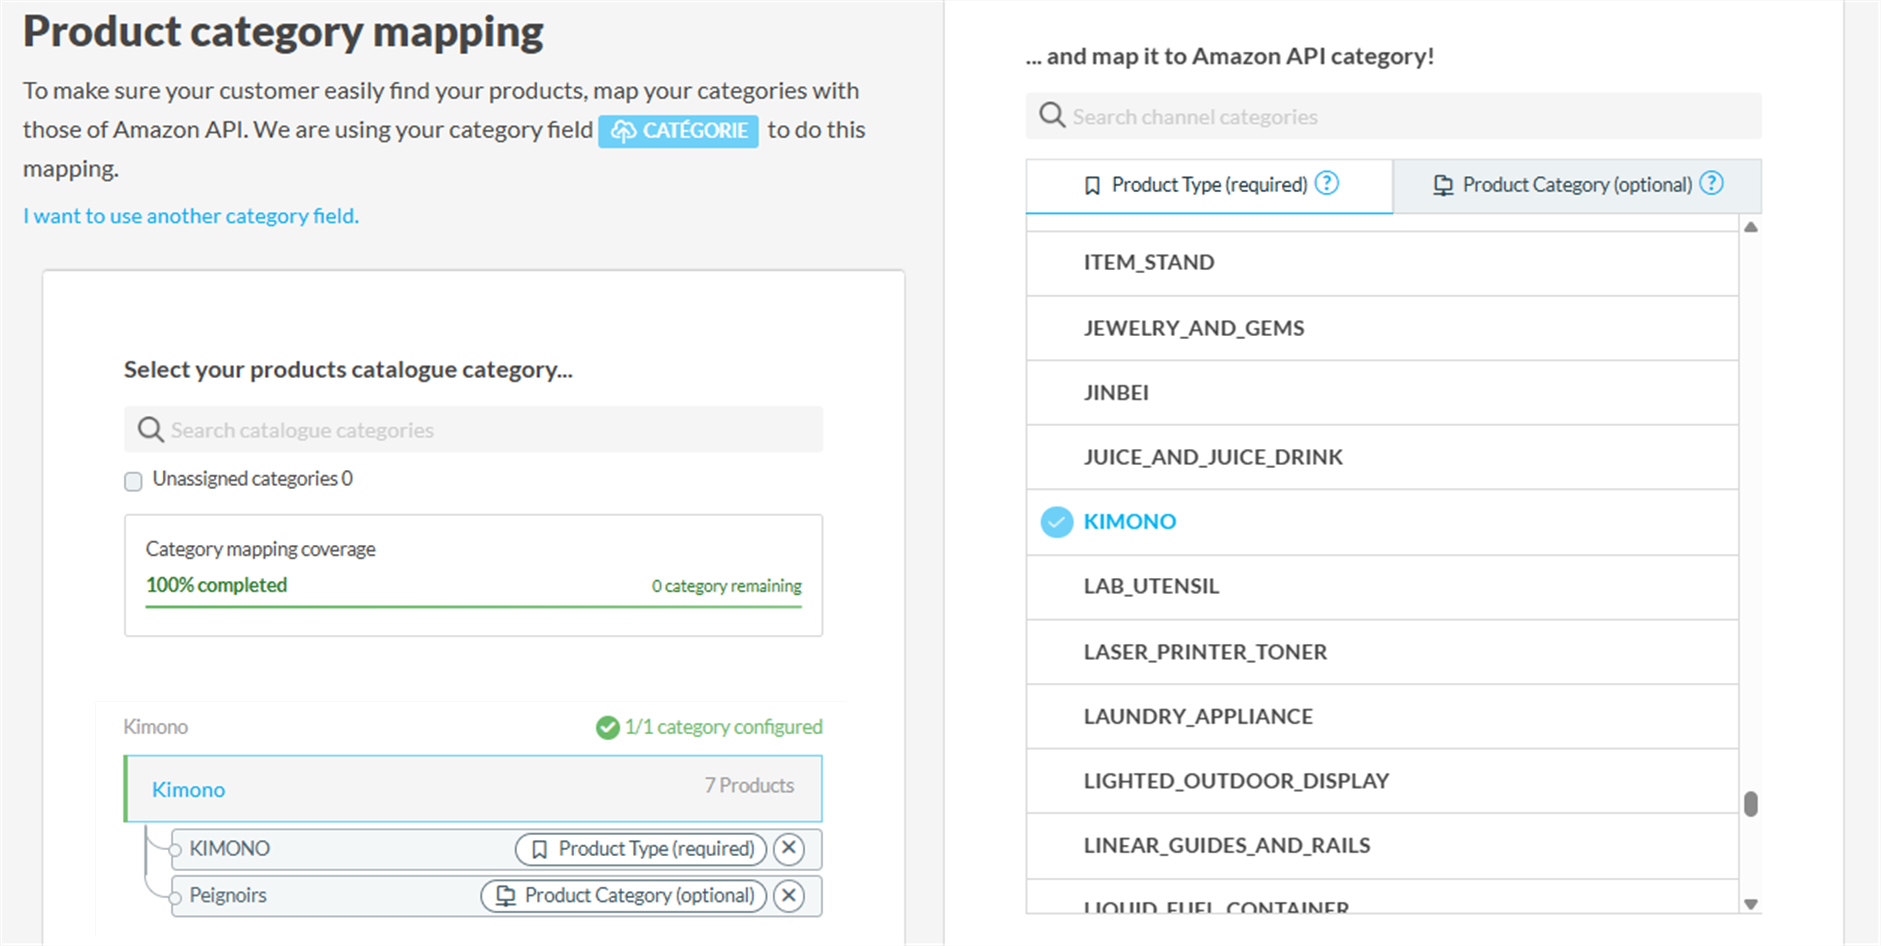The image size is (1881, 946).
Task: Click the catalogue search magnifier icon
Action: point(150,430)
